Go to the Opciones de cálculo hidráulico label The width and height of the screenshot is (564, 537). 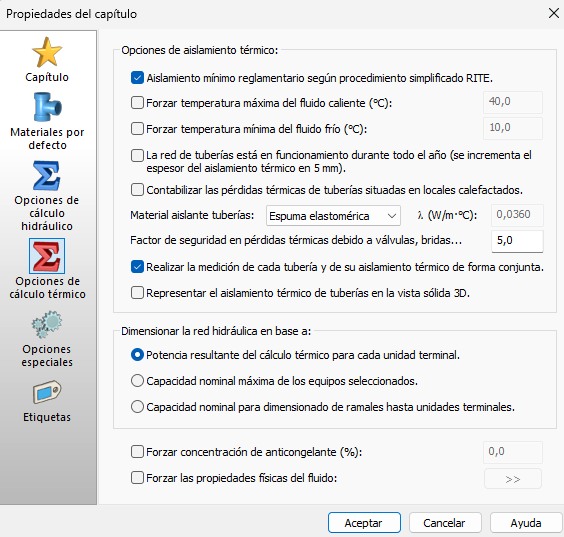pos(47,213)
